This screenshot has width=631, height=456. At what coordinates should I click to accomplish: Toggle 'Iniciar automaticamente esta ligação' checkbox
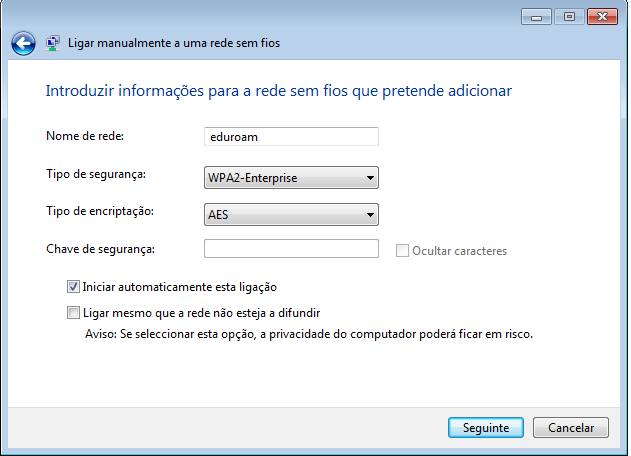pos(73,287)
